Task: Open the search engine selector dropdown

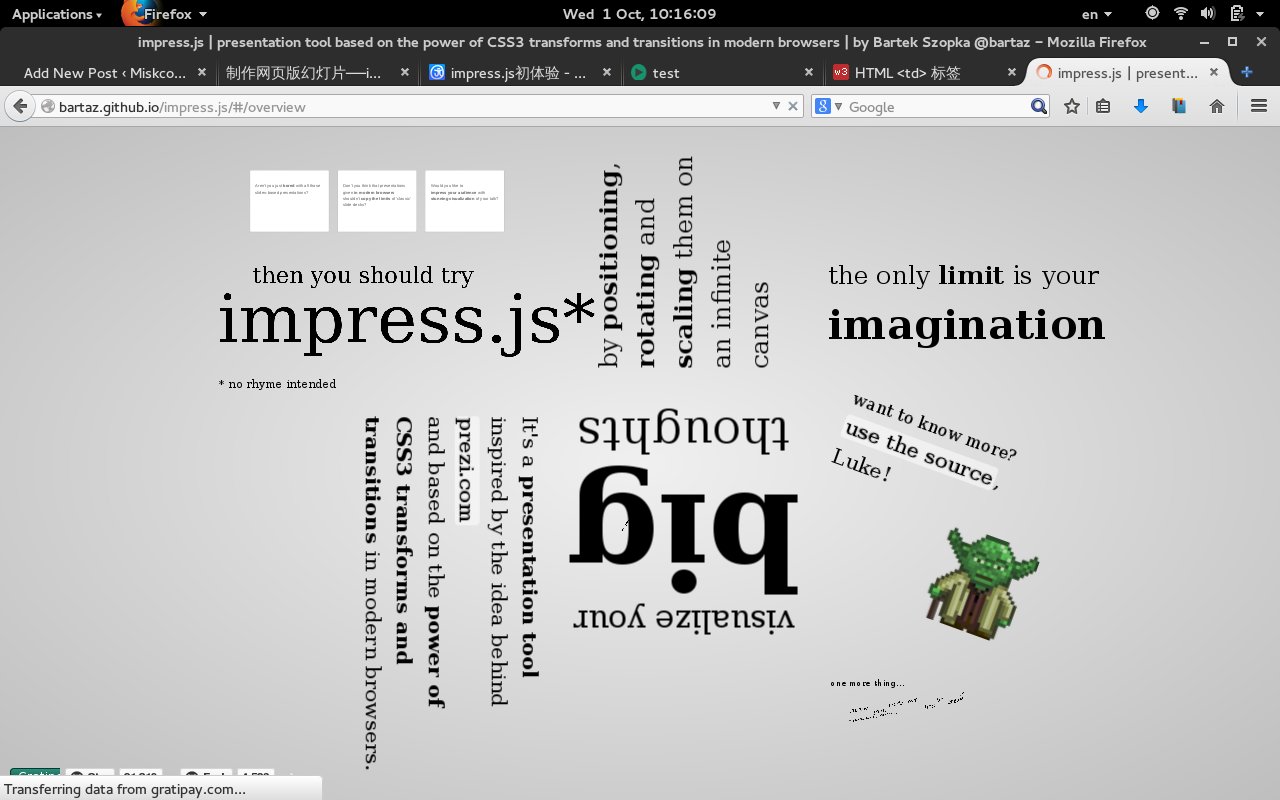Action: 829,106
